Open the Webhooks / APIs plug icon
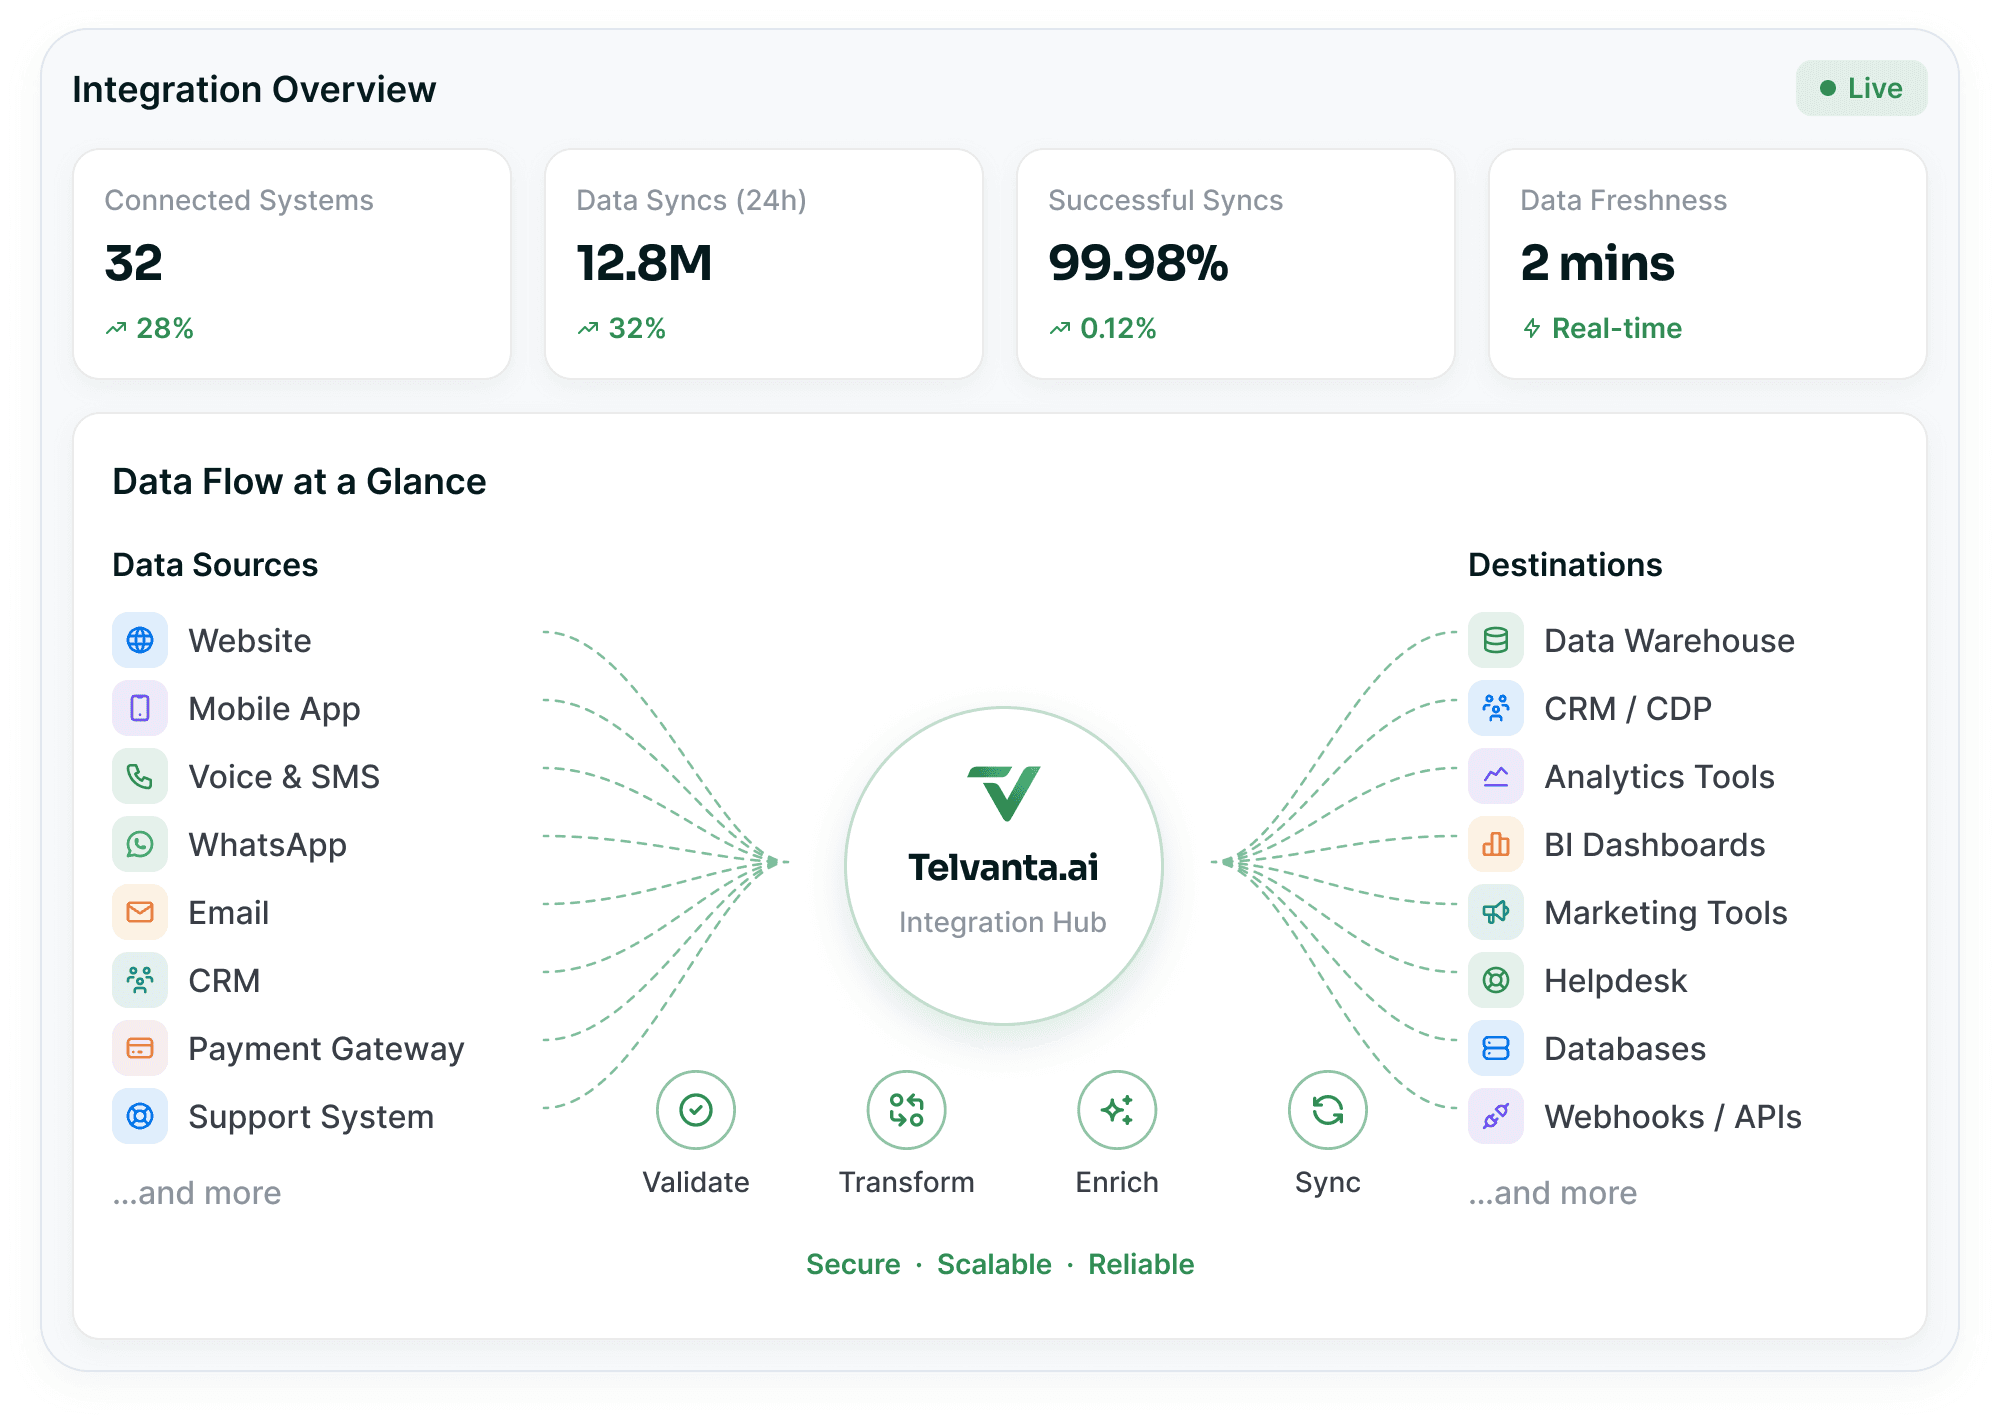The image size is (2000, 1424). (1496, 1116)
